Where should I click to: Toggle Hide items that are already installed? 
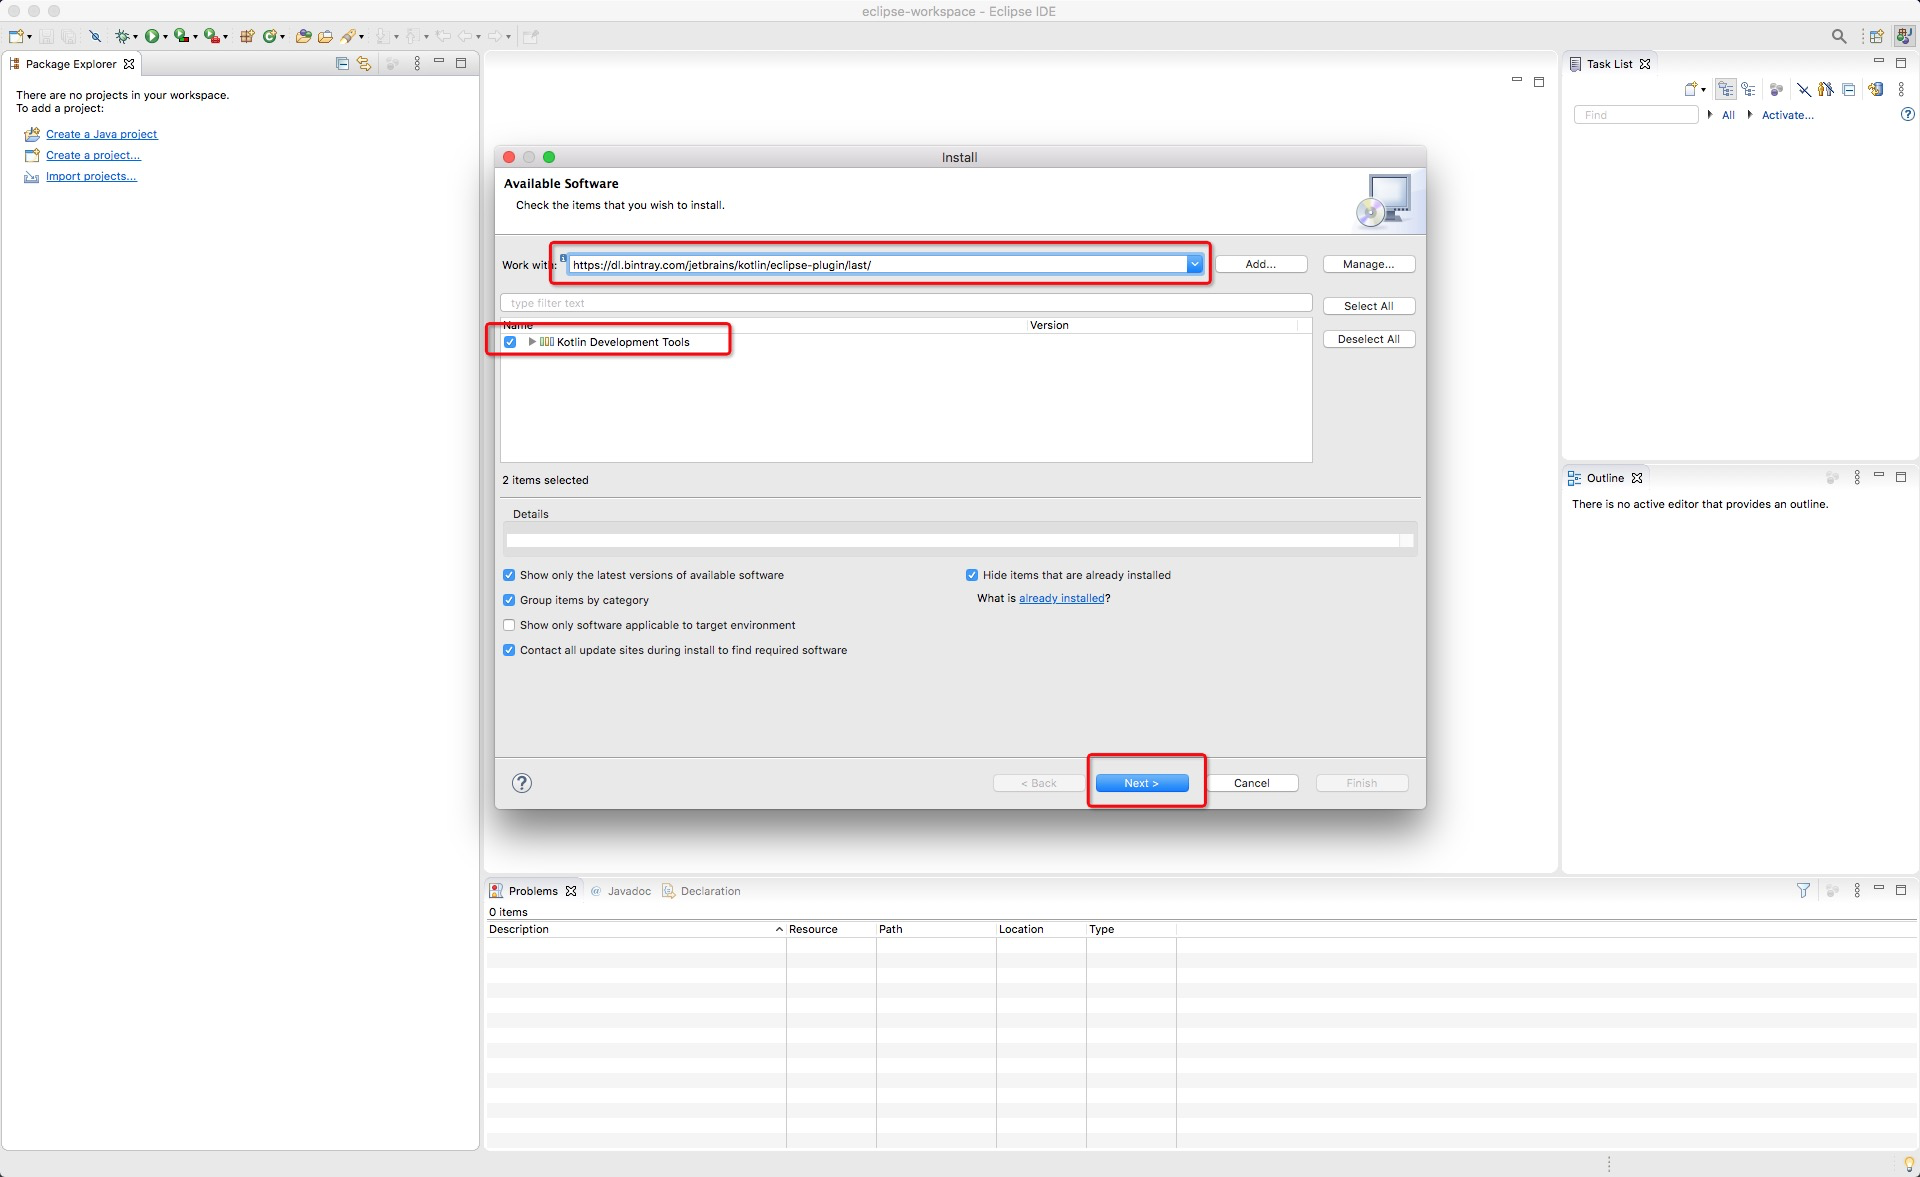972,575
